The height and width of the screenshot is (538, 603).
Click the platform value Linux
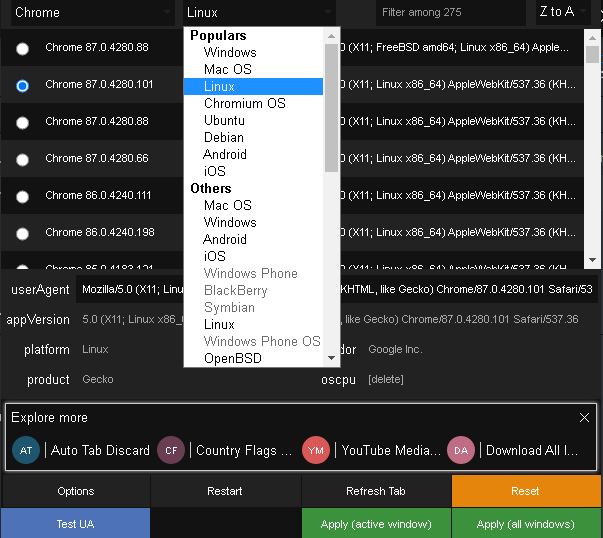[95, 349]
